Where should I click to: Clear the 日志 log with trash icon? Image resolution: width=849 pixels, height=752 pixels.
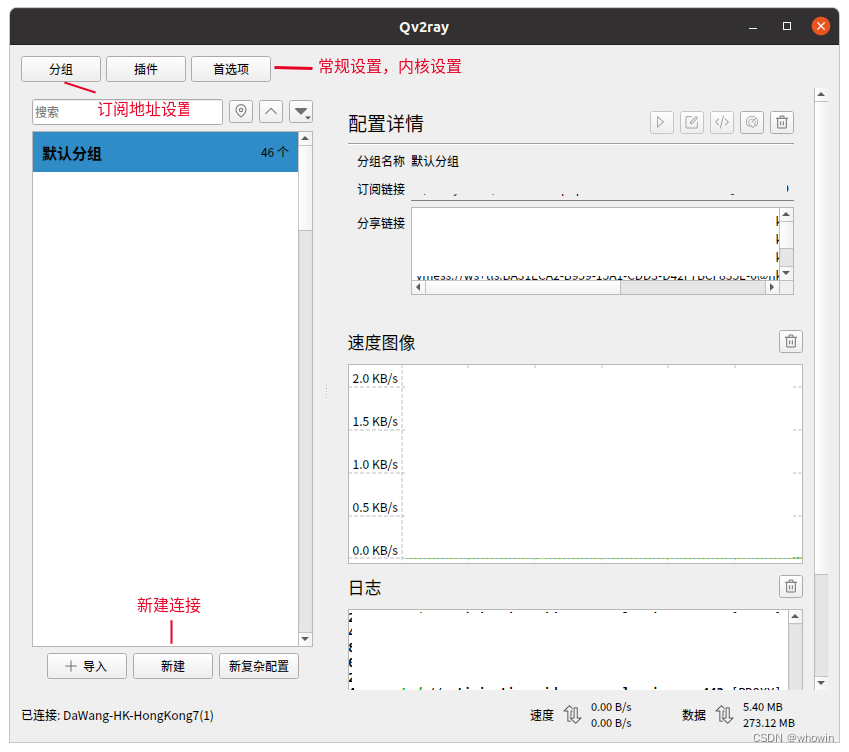791,586
